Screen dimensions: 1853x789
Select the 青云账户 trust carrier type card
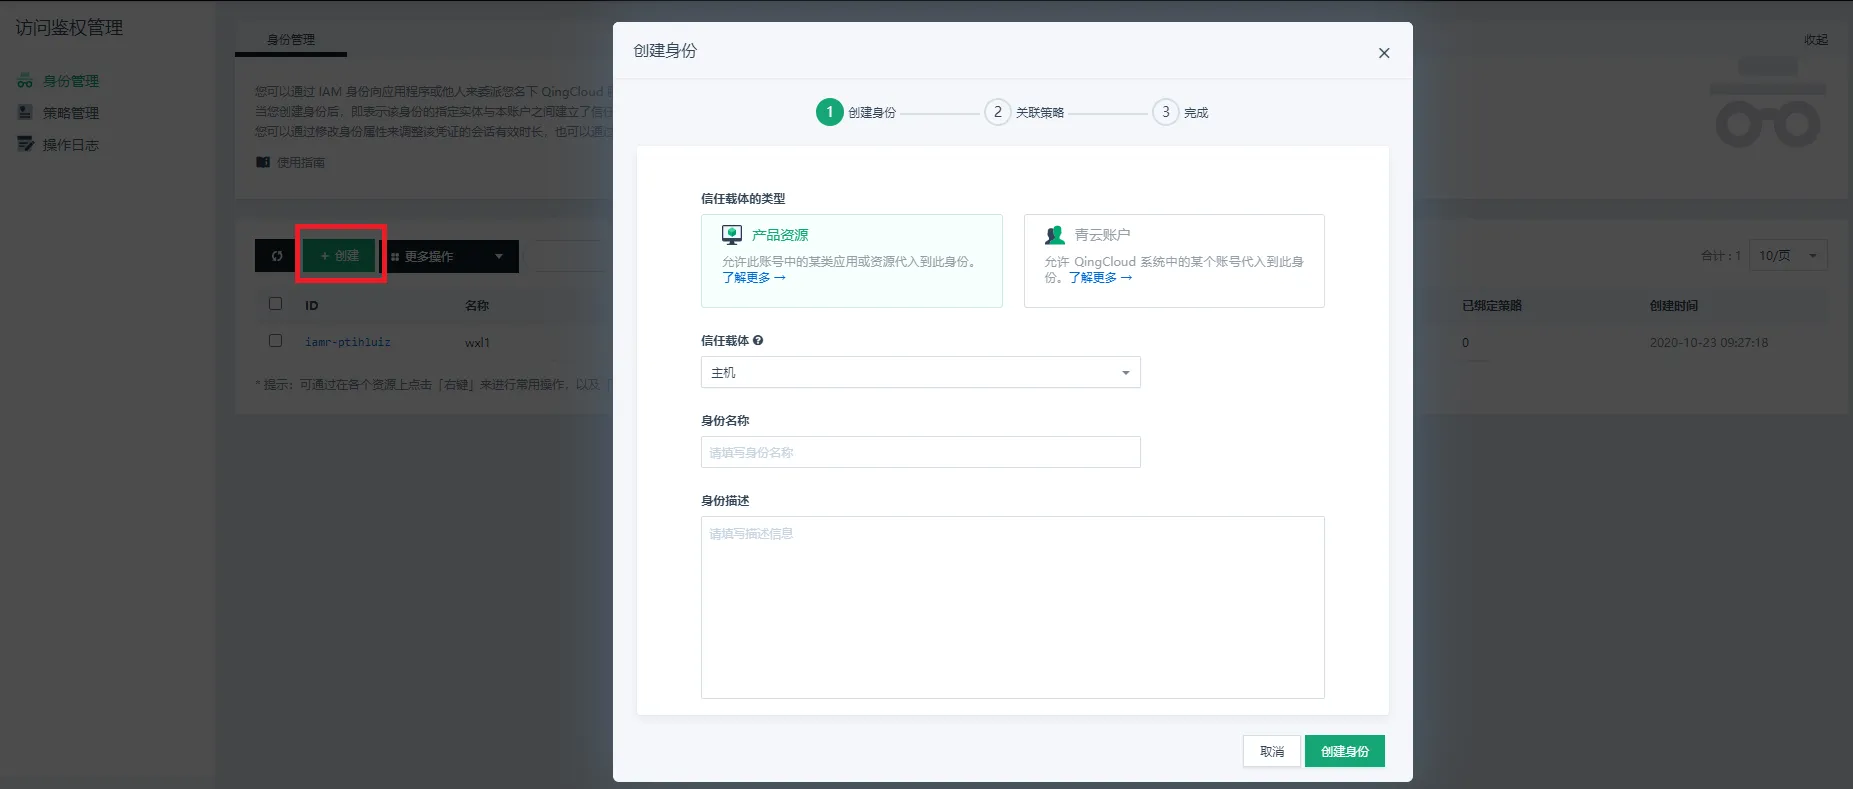click(1174, 260)
